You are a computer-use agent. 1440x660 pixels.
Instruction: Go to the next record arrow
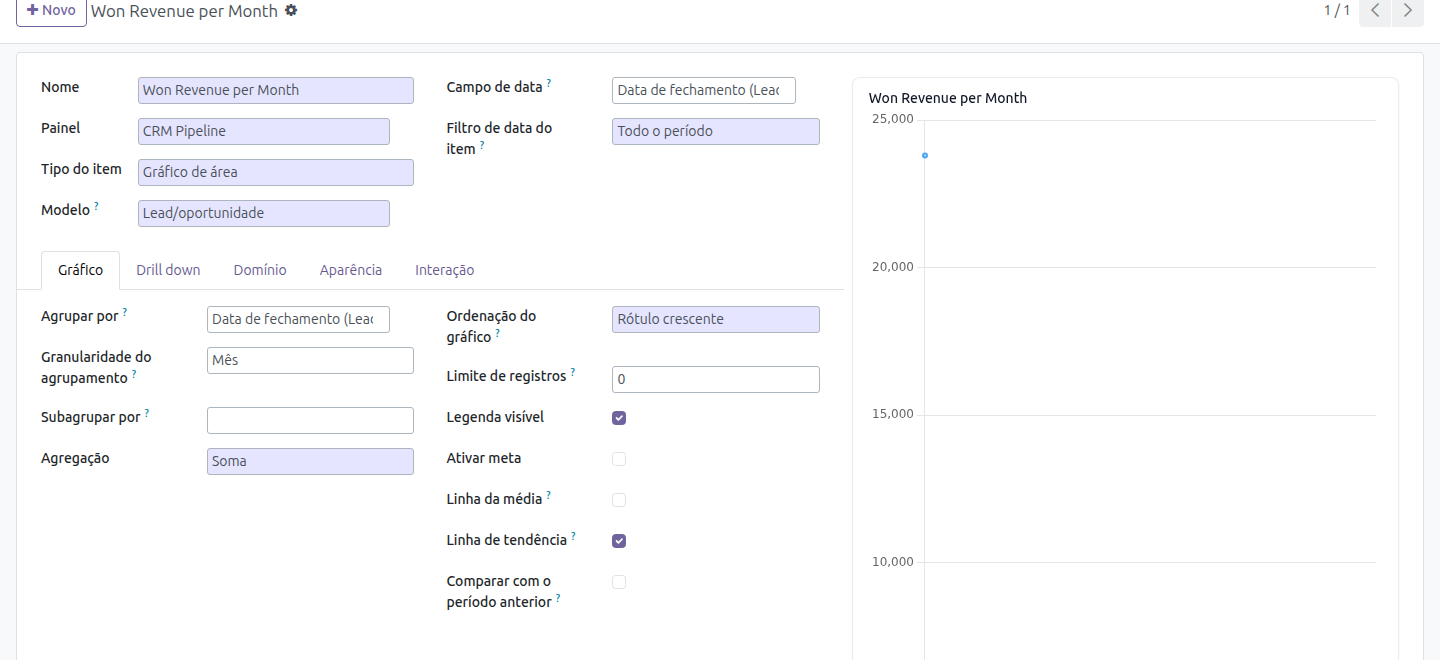[1408, 11]
